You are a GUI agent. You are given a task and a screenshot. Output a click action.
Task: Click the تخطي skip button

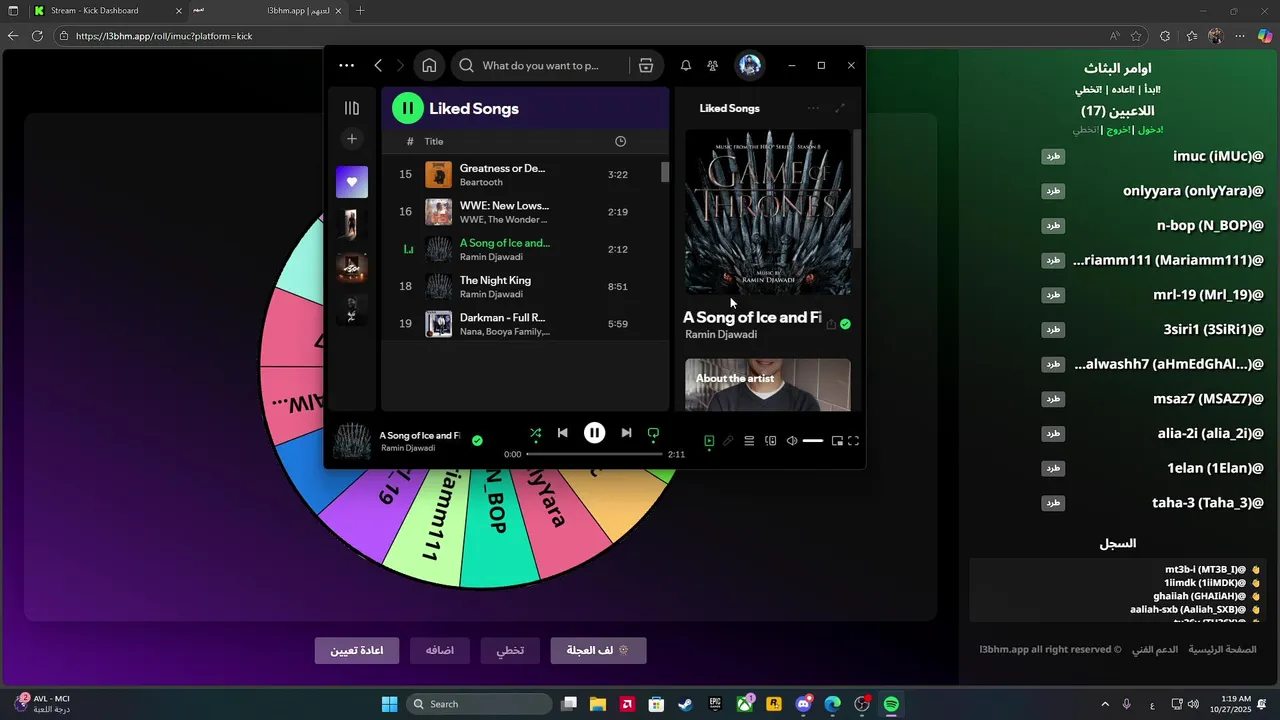[510, 650]
